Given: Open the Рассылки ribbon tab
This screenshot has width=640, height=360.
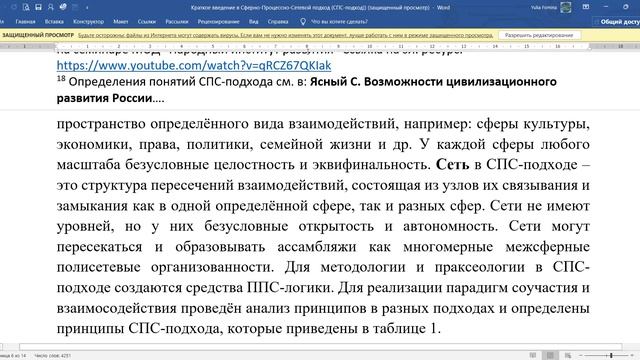Looking at the screenshot, I should [177, 22].
